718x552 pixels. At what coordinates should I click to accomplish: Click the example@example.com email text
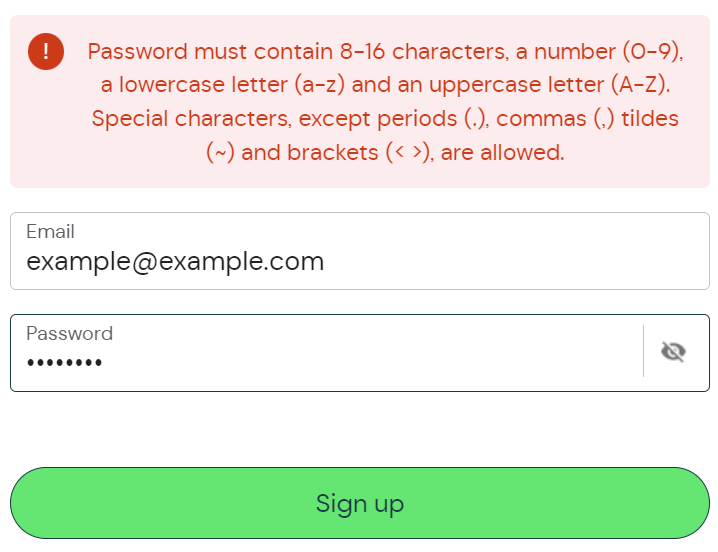pyautogui.click(x=175, y=262)
